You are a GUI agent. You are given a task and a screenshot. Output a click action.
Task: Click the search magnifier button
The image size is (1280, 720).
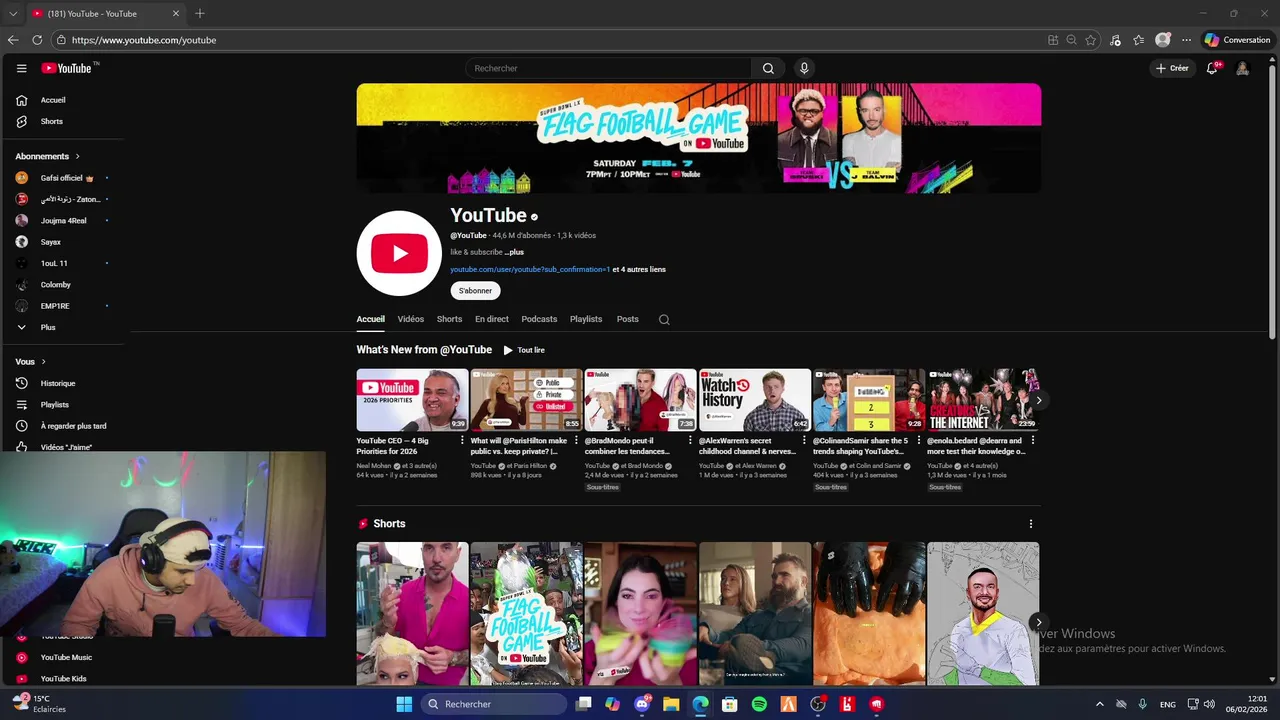(768, 68)
